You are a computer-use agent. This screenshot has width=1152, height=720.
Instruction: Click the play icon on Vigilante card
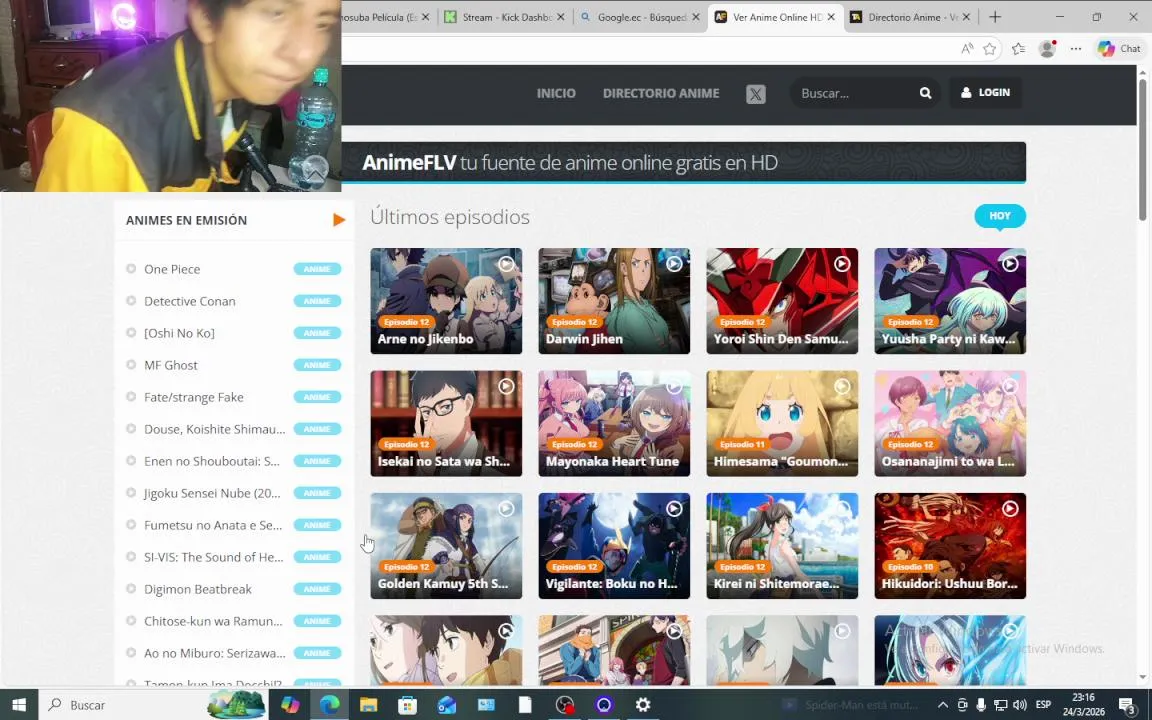pyautogui.click(x=674, y=508)
